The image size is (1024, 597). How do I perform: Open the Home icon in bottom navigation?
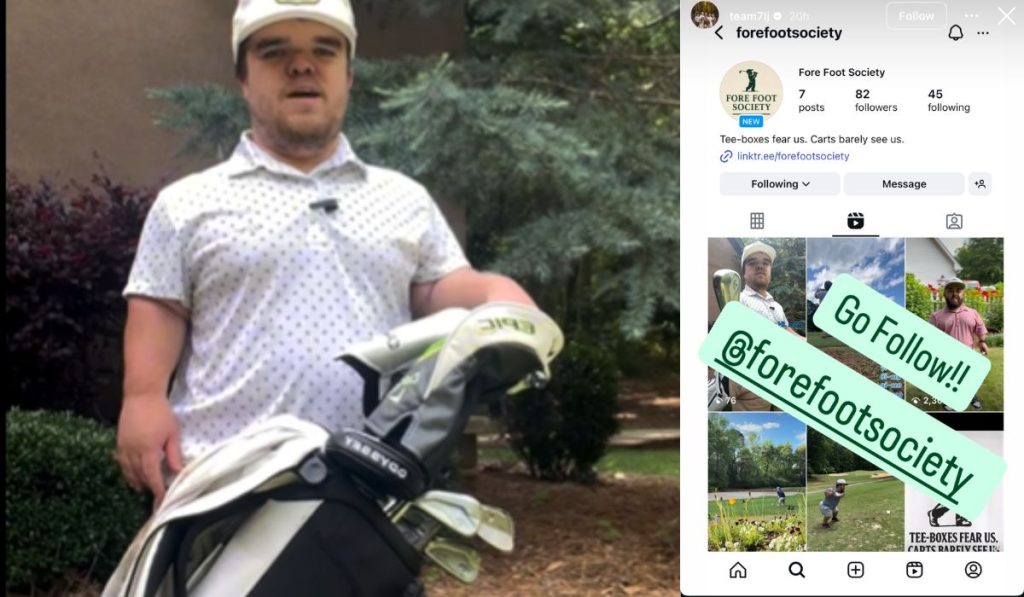[738, 570]
